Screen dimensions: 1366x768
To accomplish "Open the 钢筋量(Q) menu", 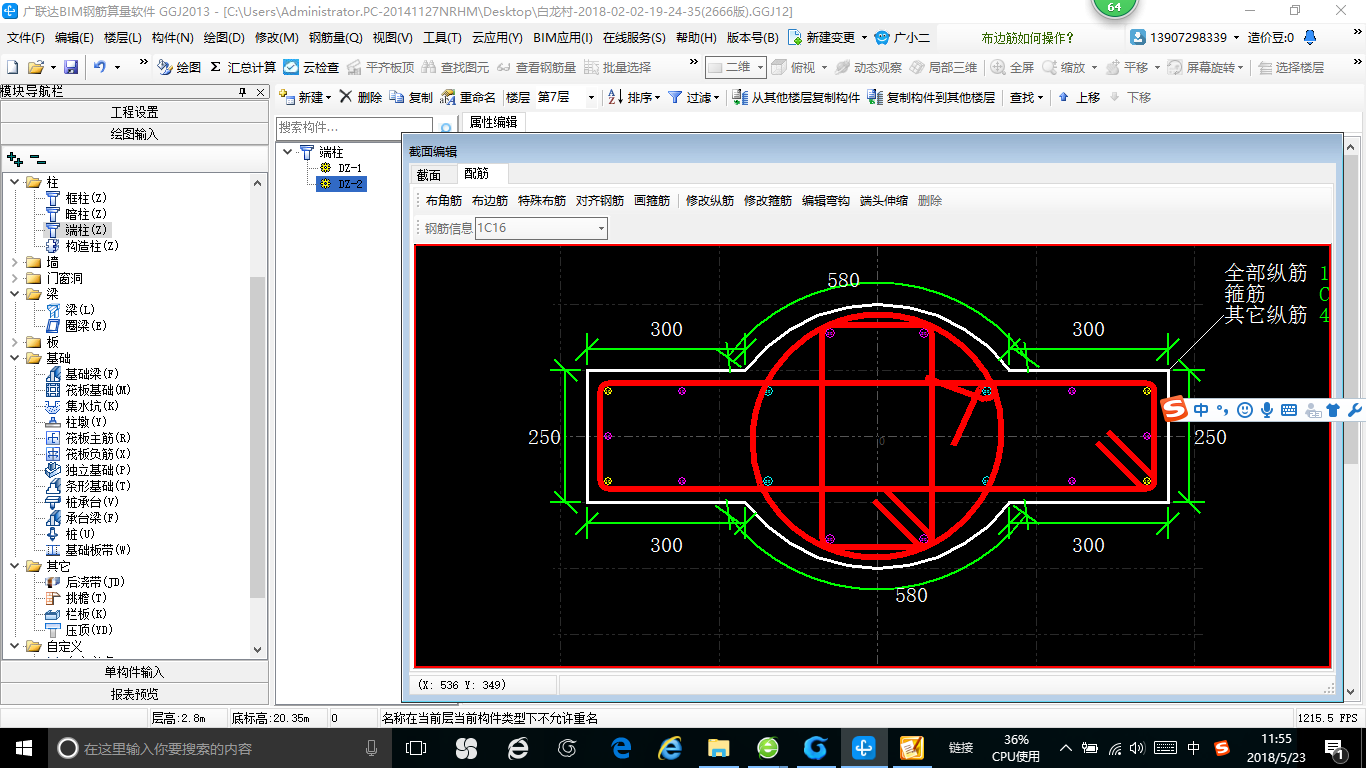I will click(336, 38).
